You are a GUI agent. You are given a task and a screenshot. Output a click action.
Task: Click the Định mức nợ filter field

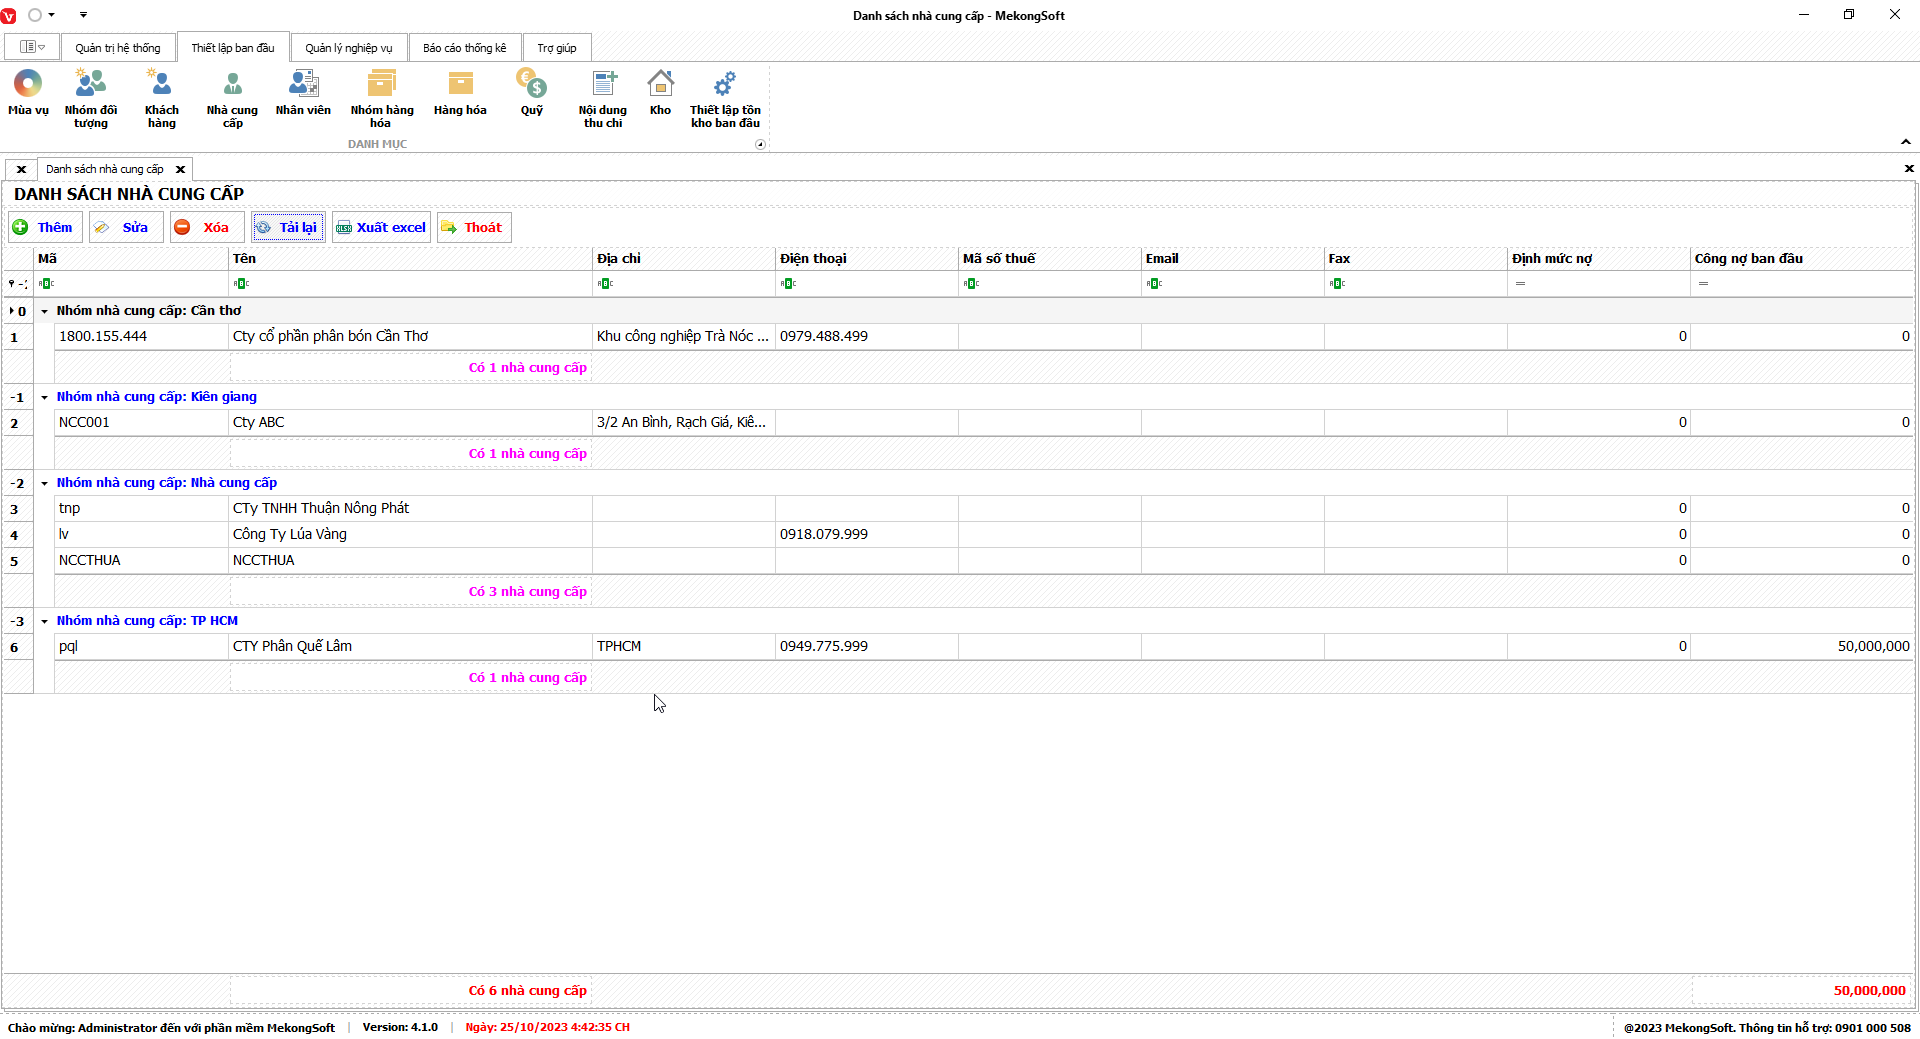pos(1599,284)
